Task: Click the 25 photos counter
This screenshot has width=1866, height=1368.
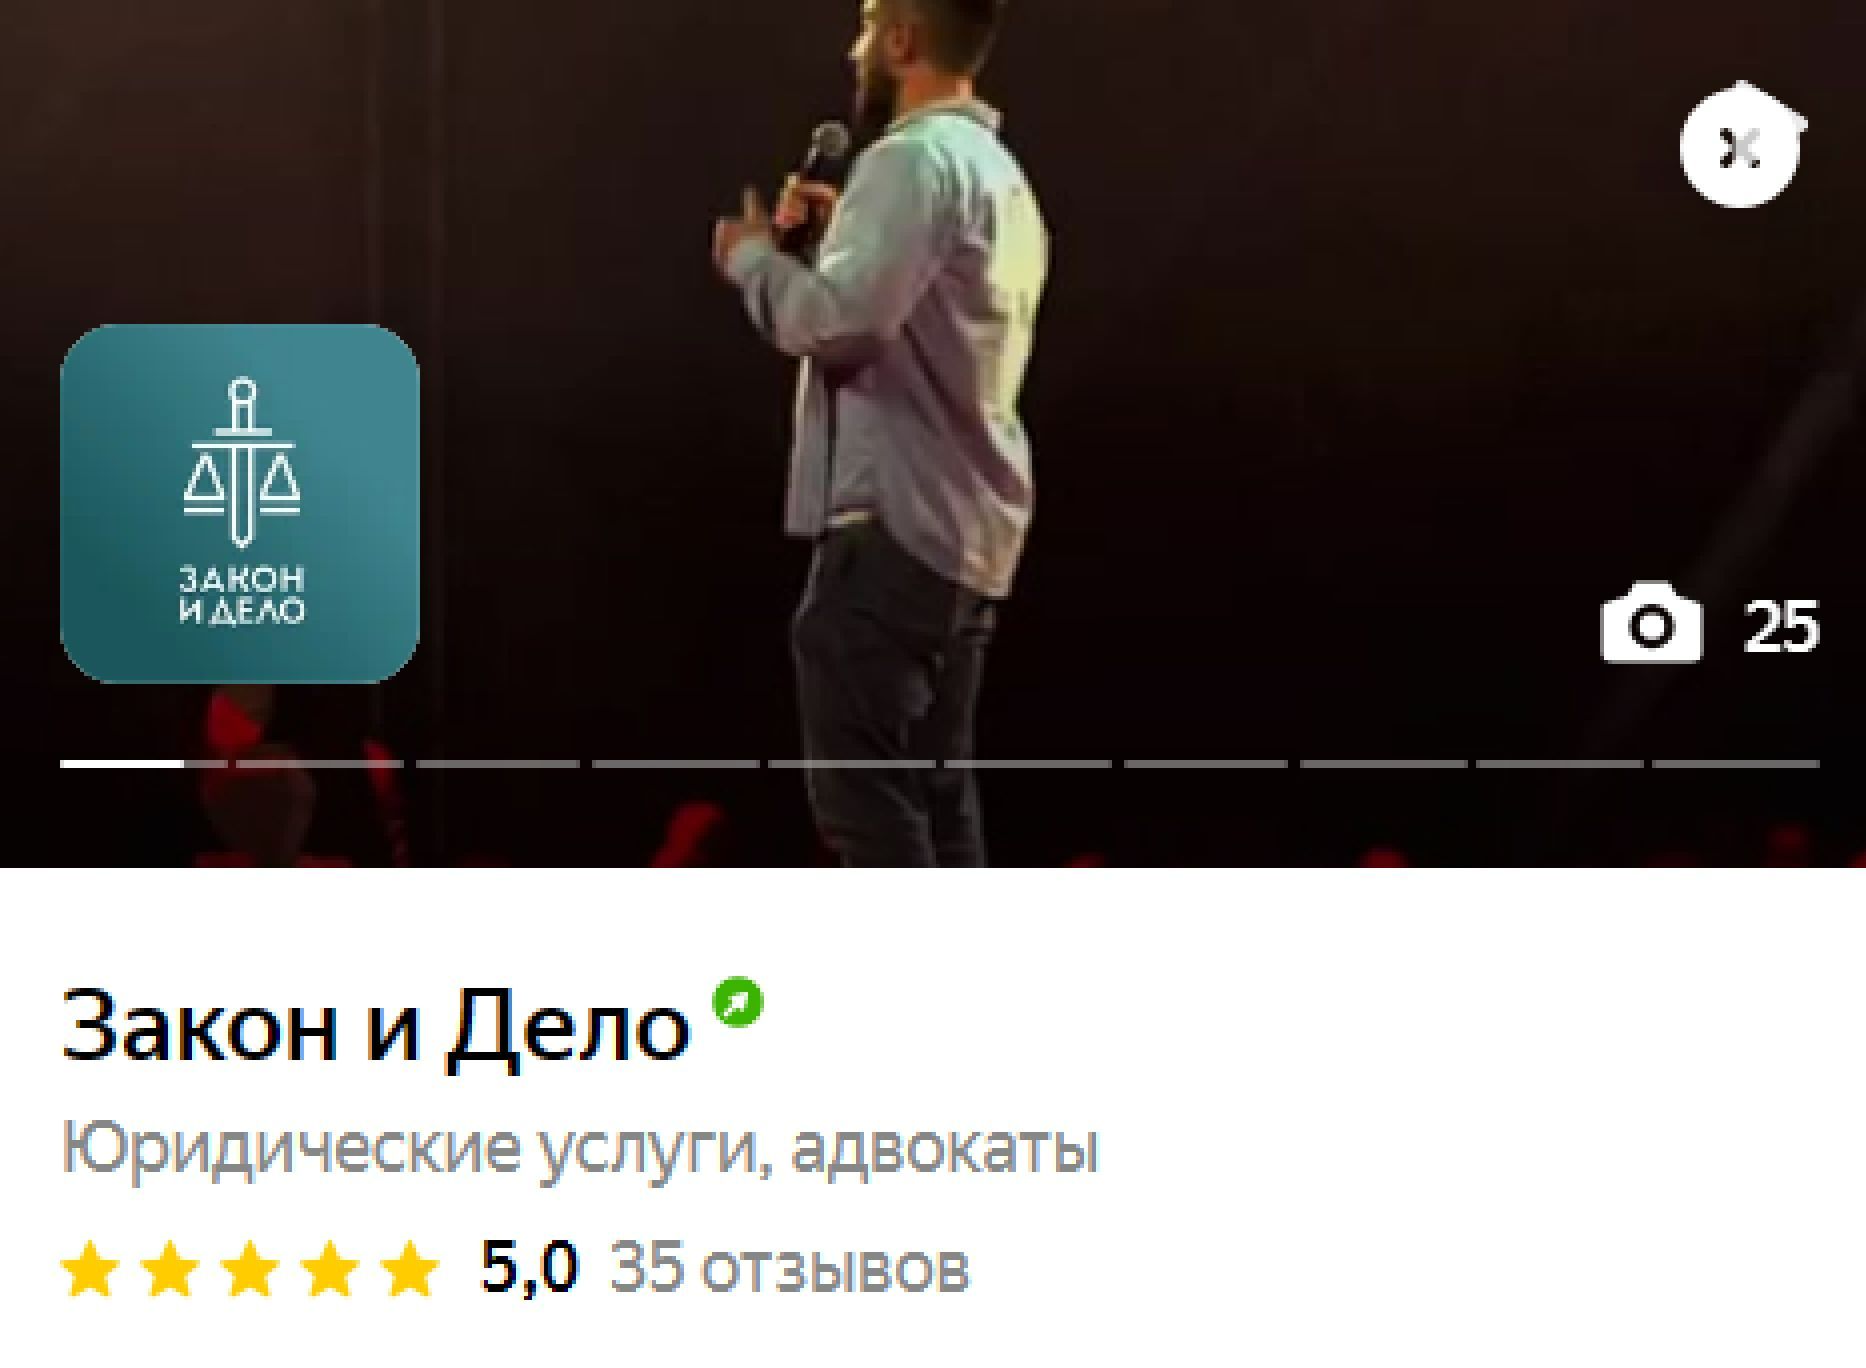Action: click(1781, 628)
